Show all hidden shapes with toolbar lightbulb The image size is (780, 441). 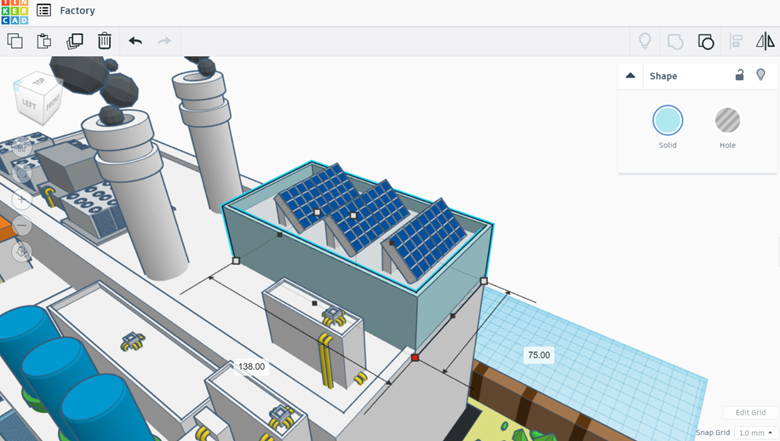[x=645, y=41]
